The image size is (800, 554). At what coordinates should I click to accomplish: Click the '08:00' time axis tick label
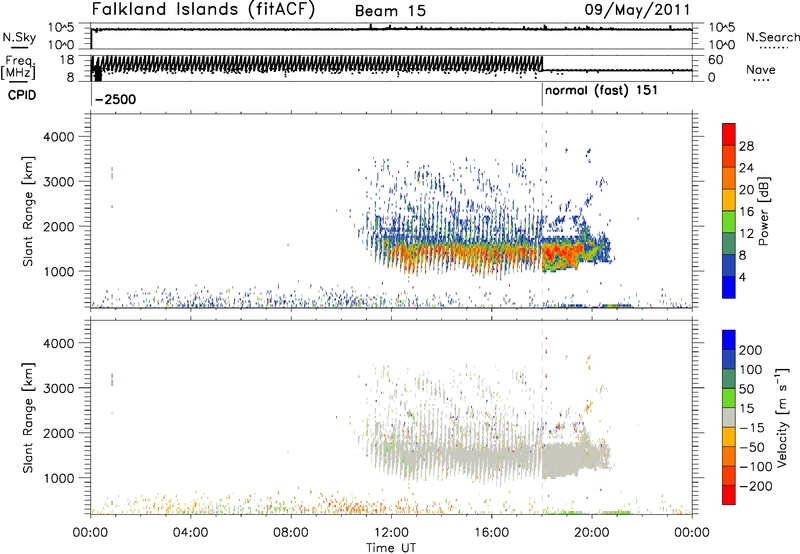(291, 533)
